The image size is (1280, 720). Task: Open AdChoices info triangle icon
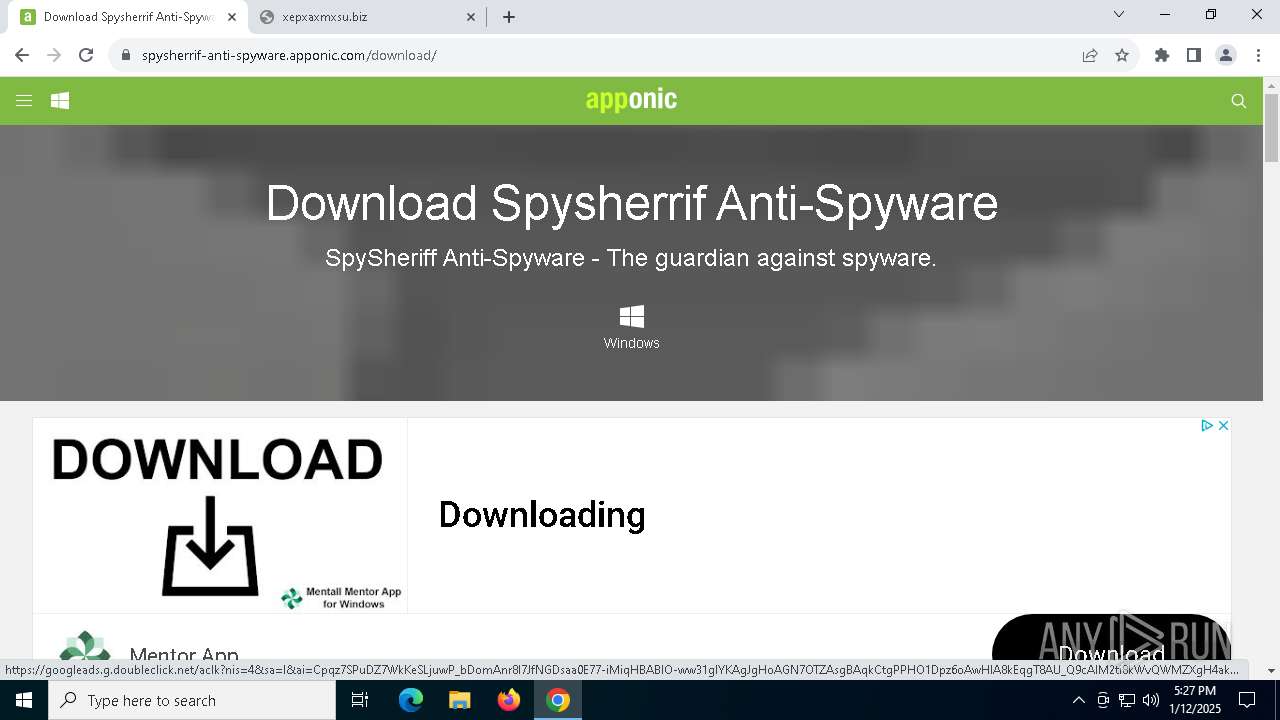(1207, 426)
